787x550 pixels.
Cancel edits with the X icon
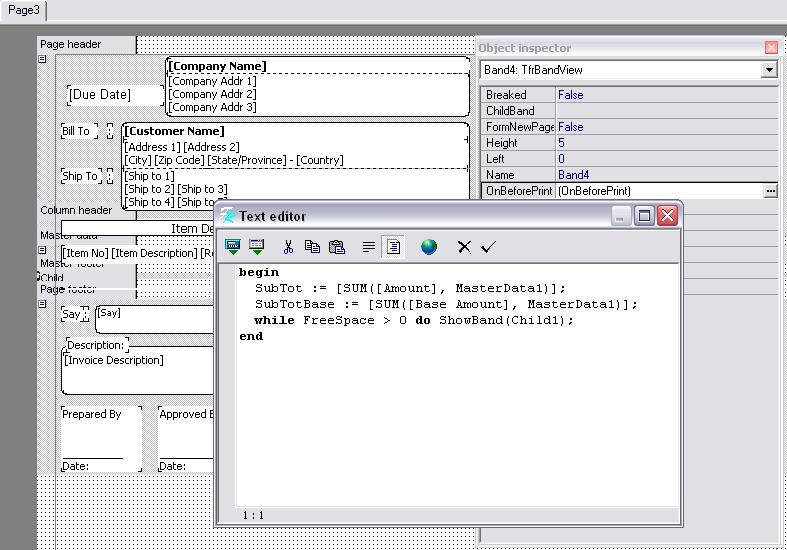464,246
